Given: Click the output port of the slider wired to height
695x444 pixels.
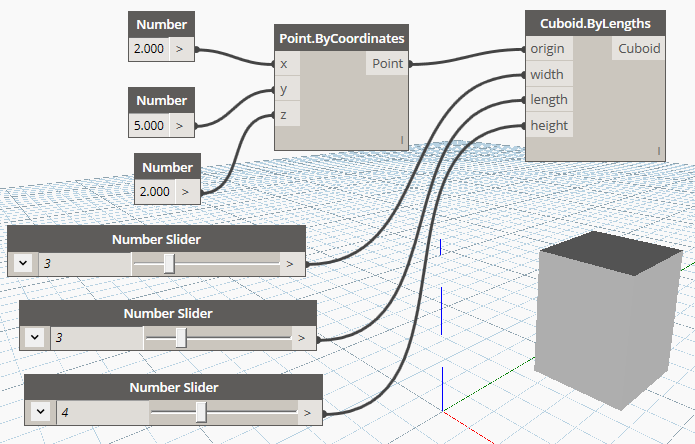Looking at the screenshot, I should point(310,413).
